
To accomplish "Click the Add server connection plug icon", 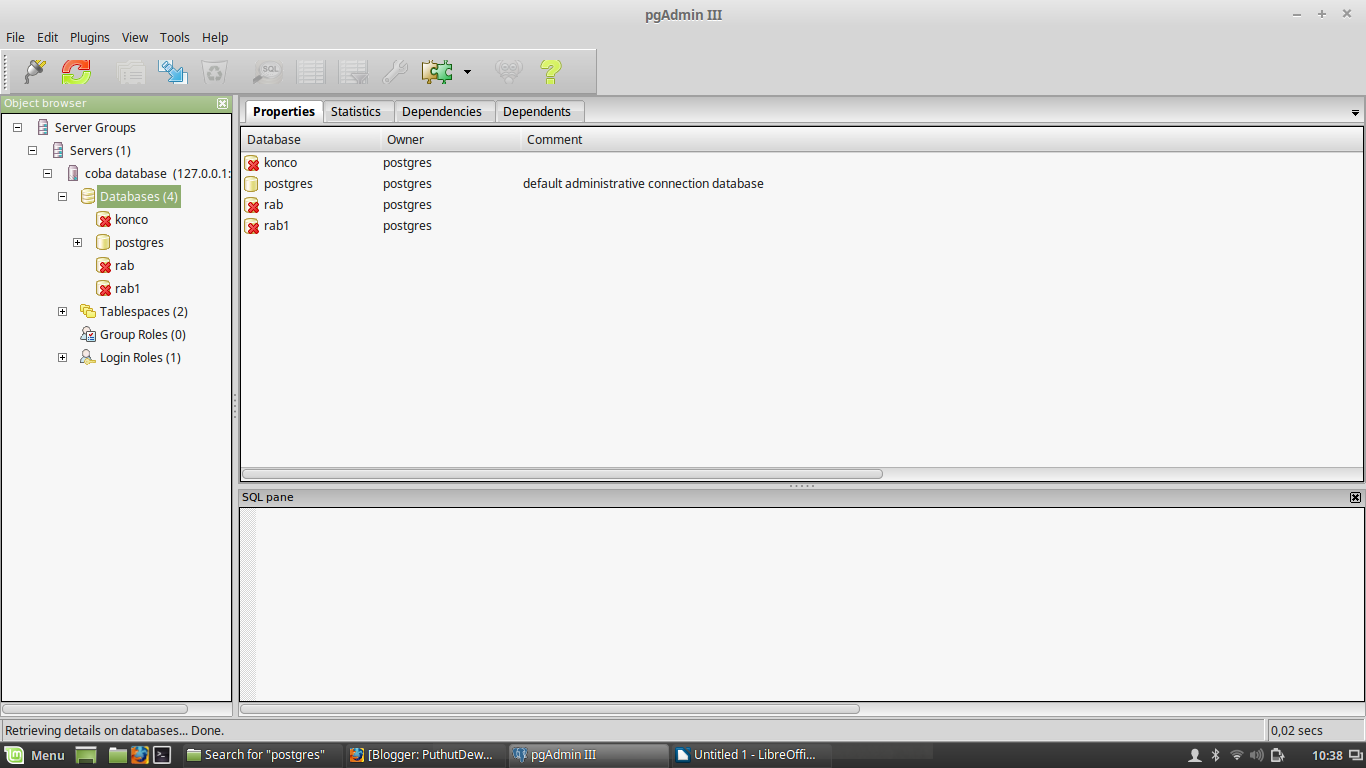I will [x=35, y=72].
